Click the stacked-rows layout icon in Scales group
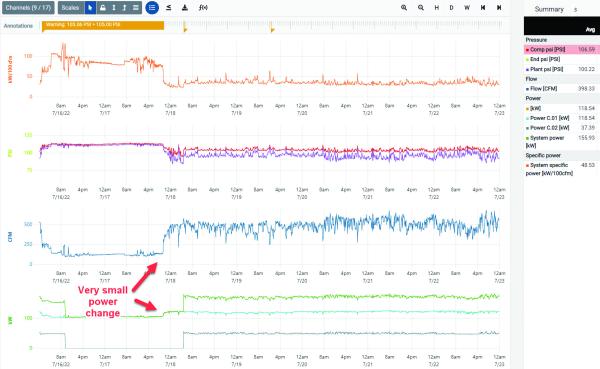This screenshot has height=369, width=600. coord(136,8)
